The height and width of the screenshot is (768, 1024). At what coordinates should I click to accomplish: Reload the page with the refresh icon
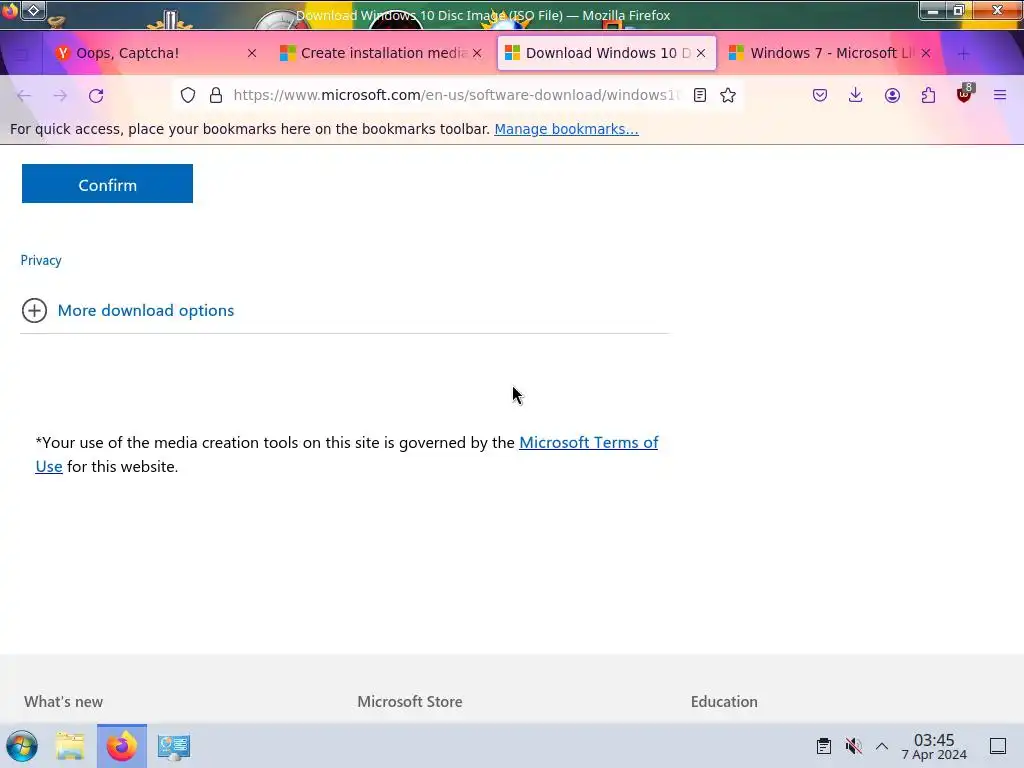(96, 96)
